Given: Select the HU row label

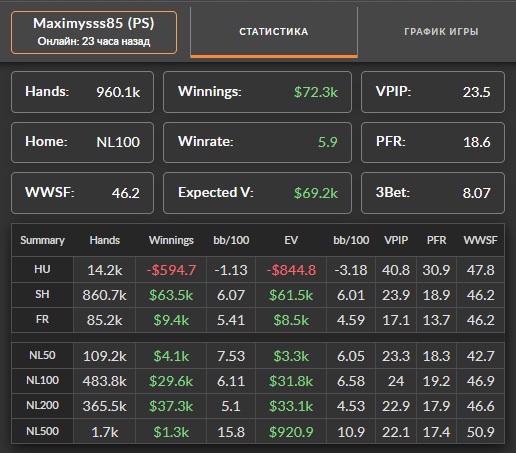Looking at the screenshot, I should (42, 269).
